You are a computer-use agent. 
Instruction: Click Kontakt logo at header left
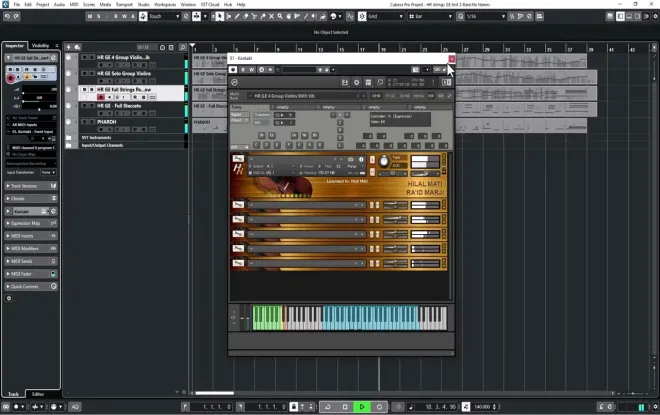[234, 82]
